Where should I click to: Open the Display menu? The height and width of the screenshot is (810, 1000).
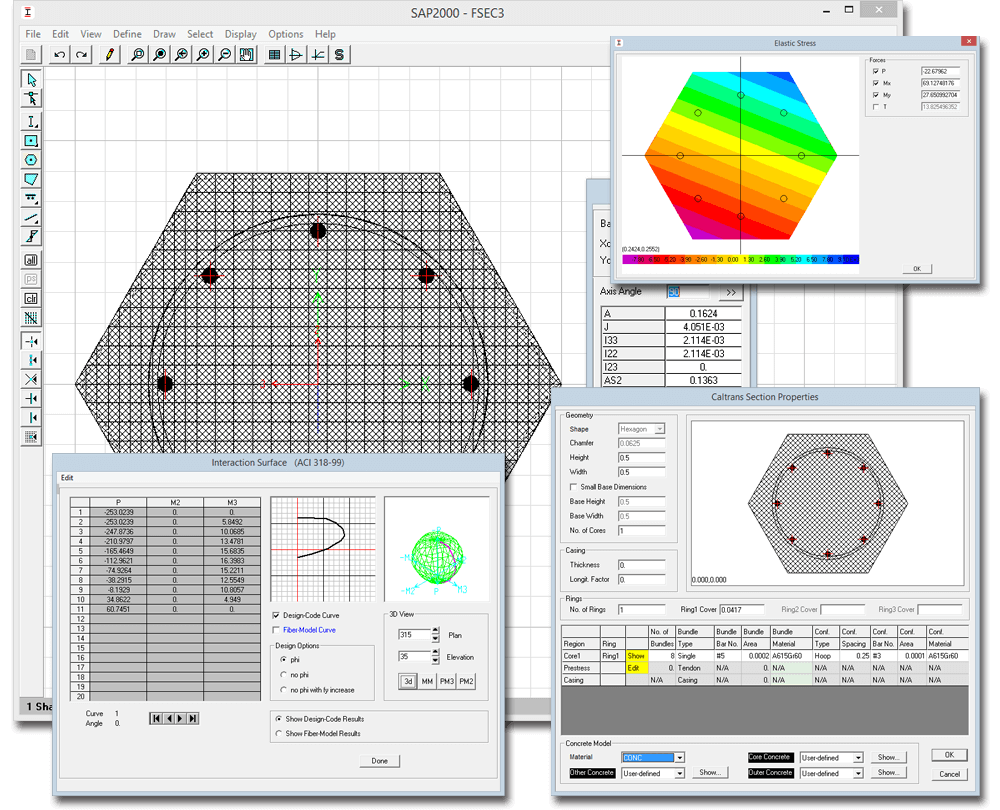240,34
